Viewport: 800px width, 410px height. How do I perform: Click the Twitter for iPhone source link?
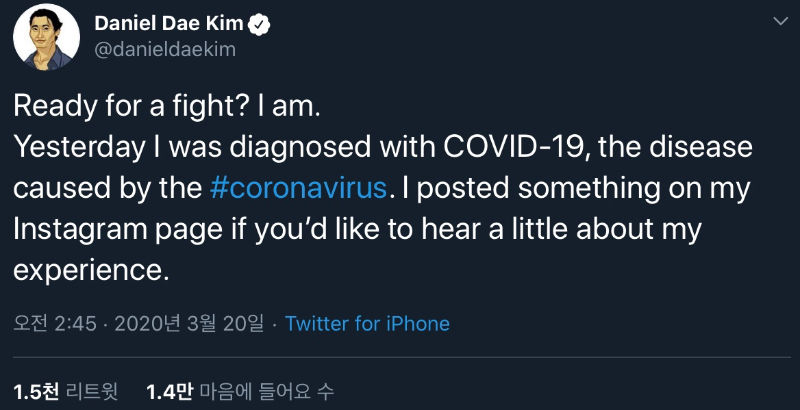click(x=367, y=323)
